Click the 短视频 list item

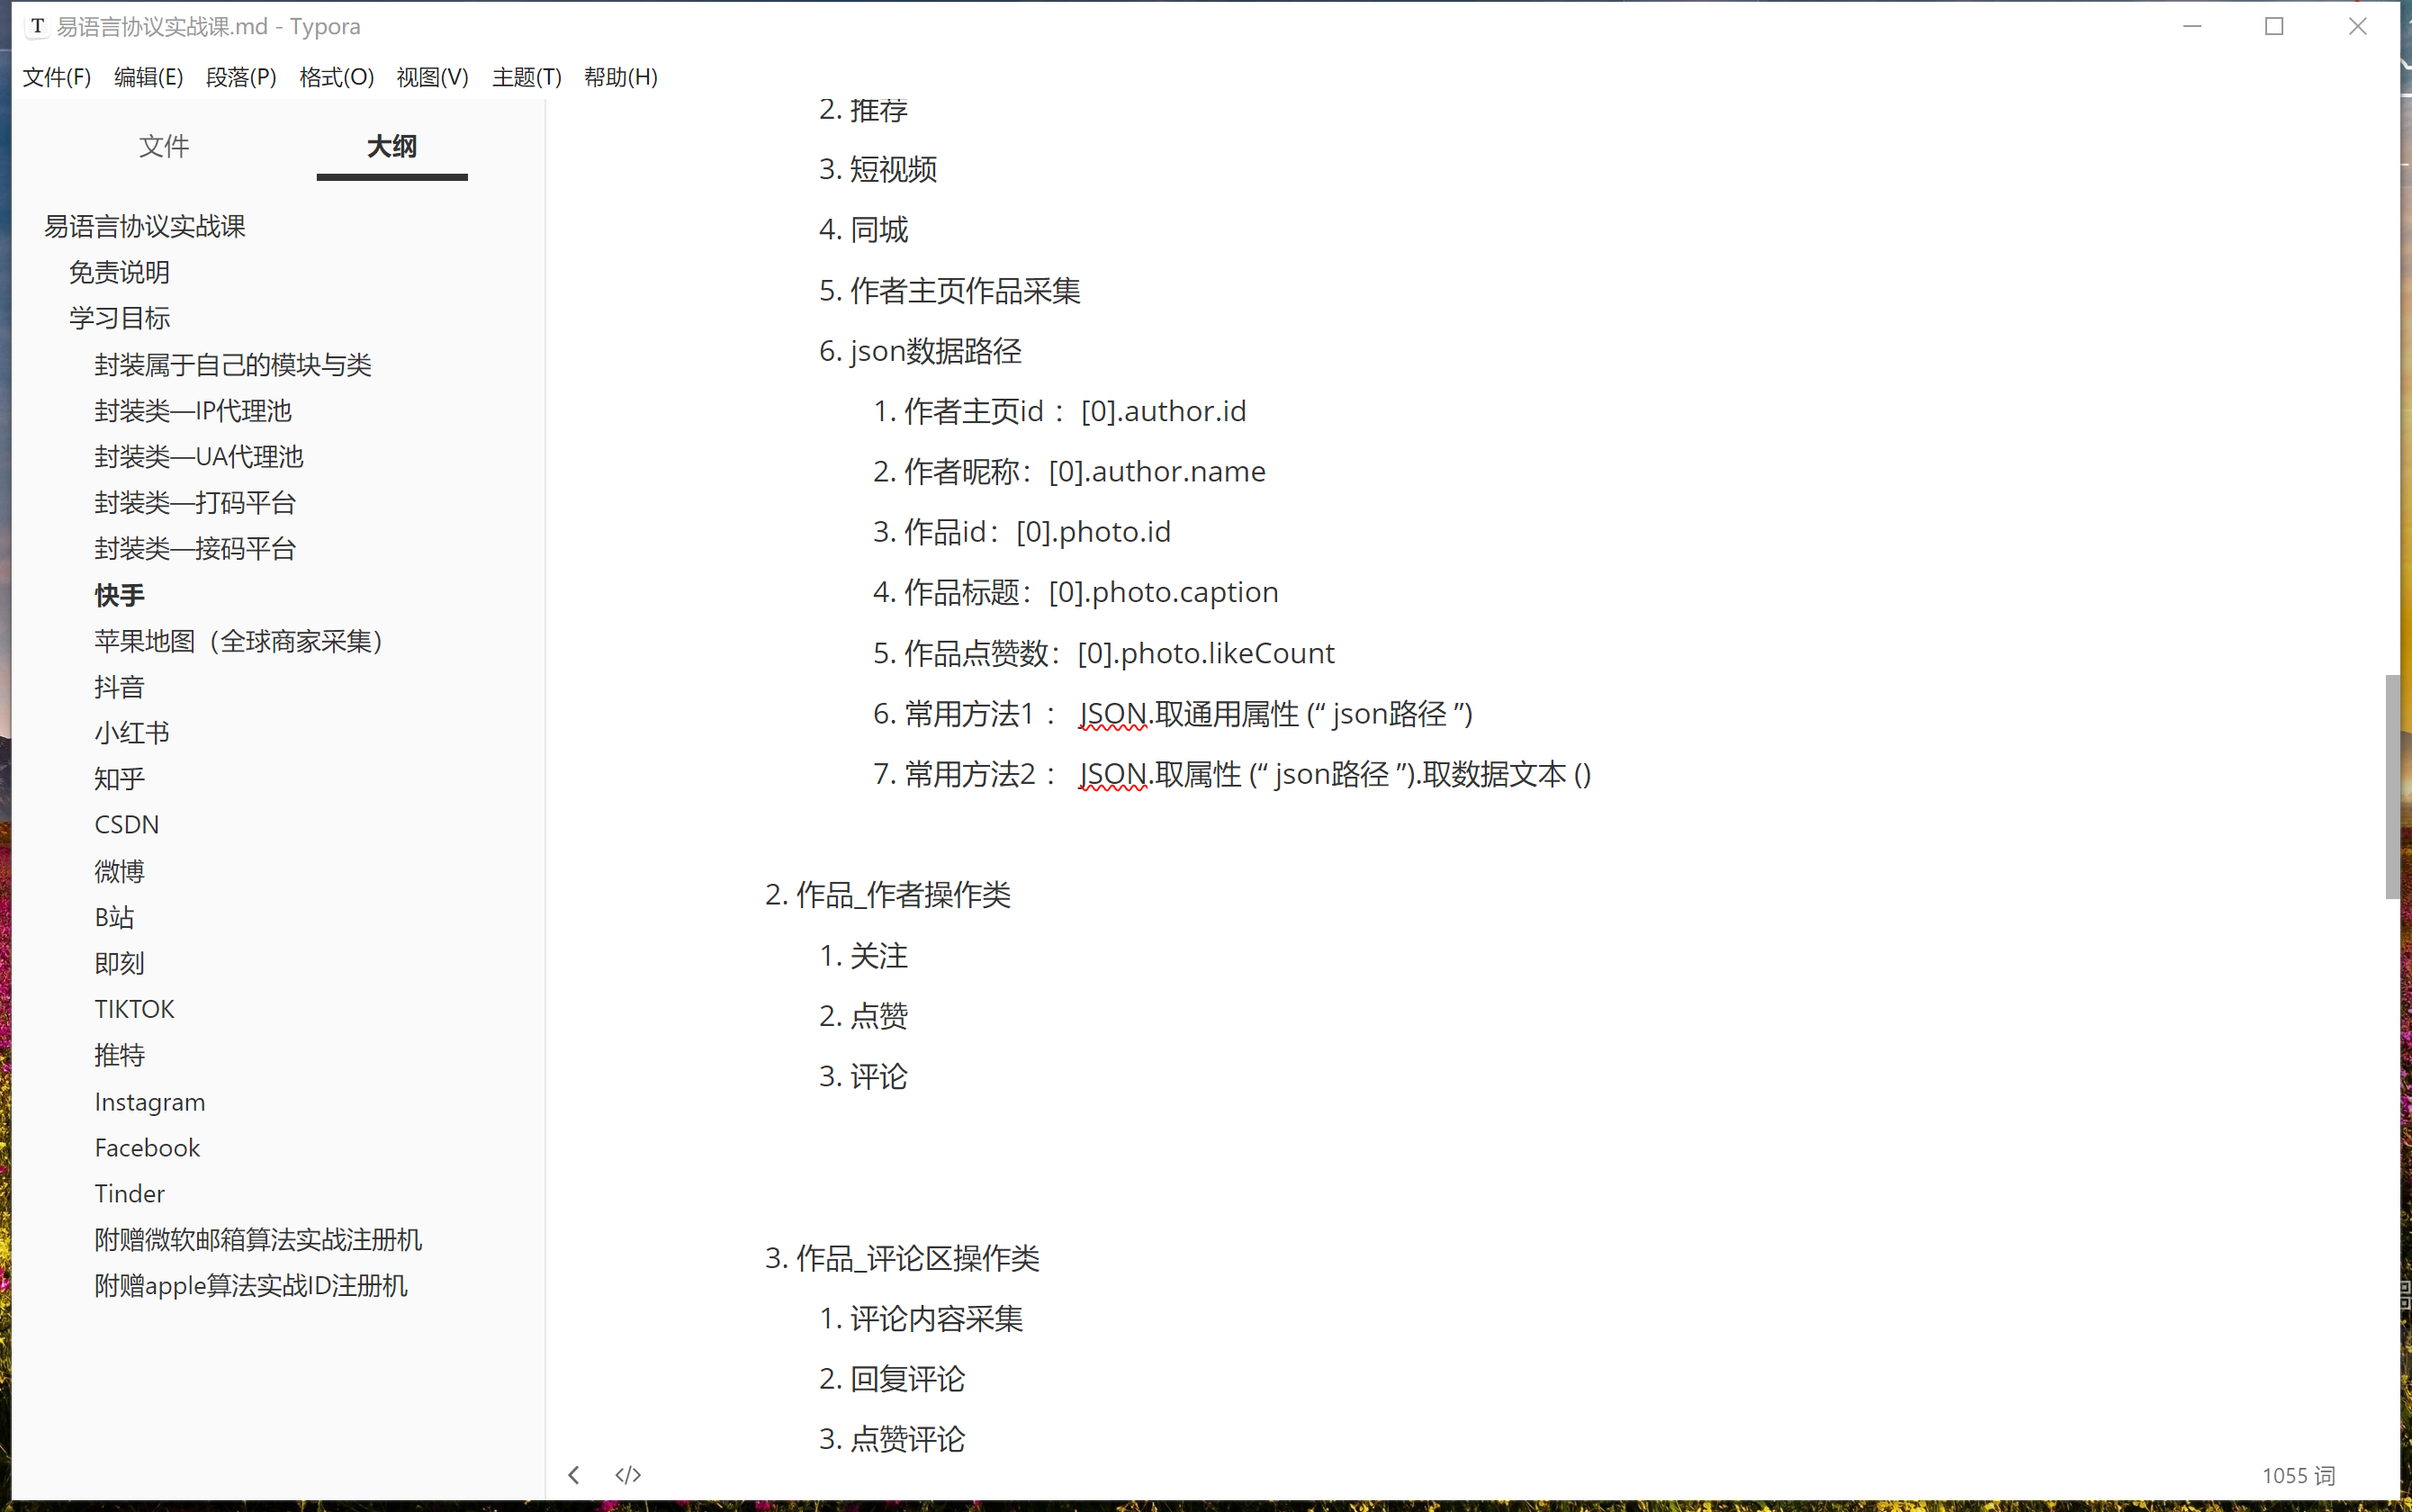[893, 169]
